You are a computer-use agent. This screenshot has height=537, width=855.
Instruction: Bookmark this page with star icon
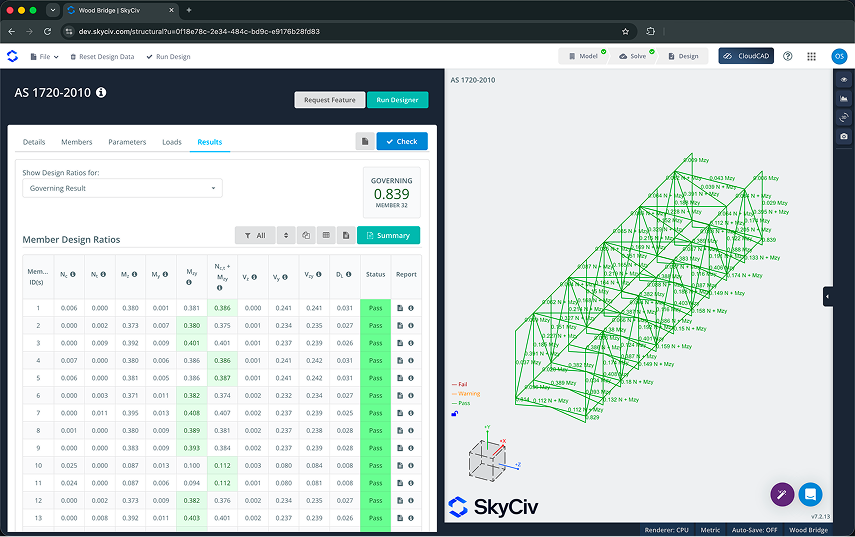tap(625, 32)
